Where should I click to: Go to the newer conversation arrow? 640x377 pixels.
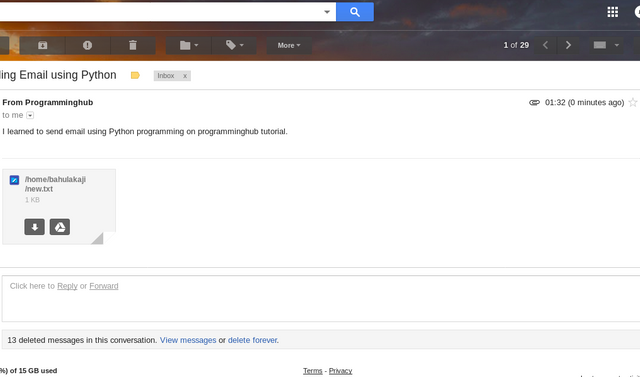(545, 45)
